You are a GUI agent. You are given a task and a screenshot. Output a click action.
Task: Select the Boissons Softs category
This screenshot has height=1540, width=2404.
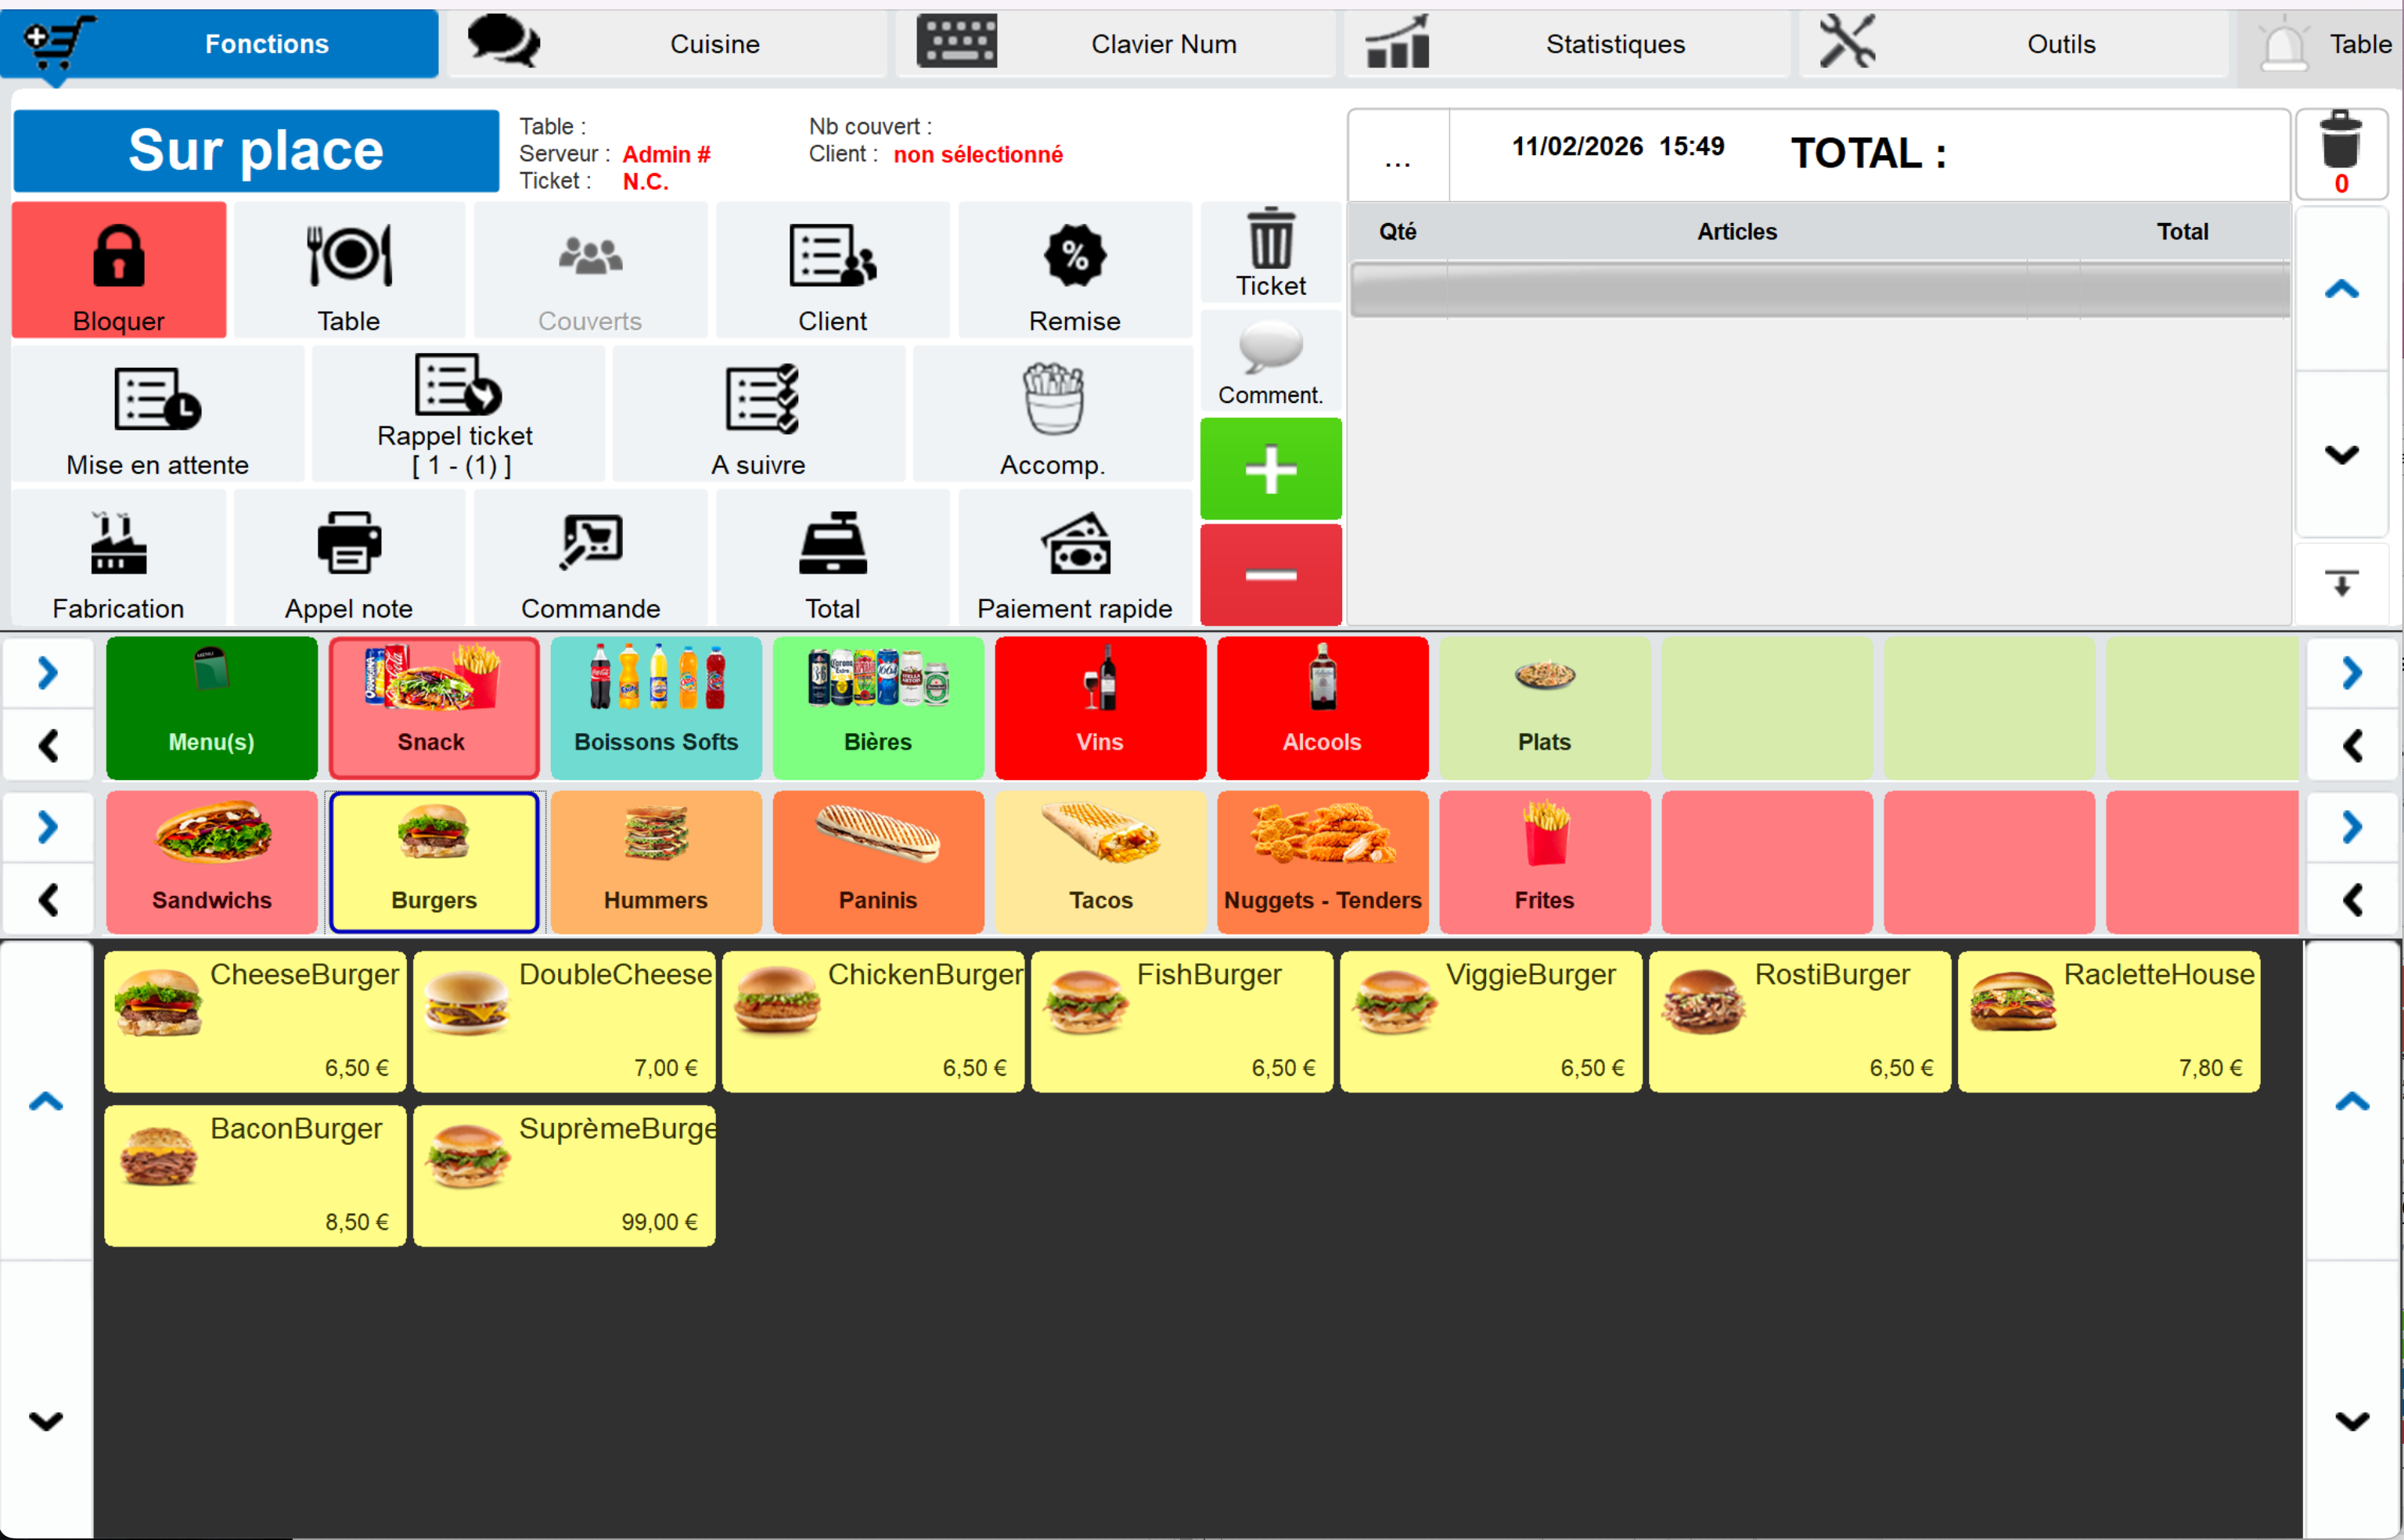click(656, 708)
